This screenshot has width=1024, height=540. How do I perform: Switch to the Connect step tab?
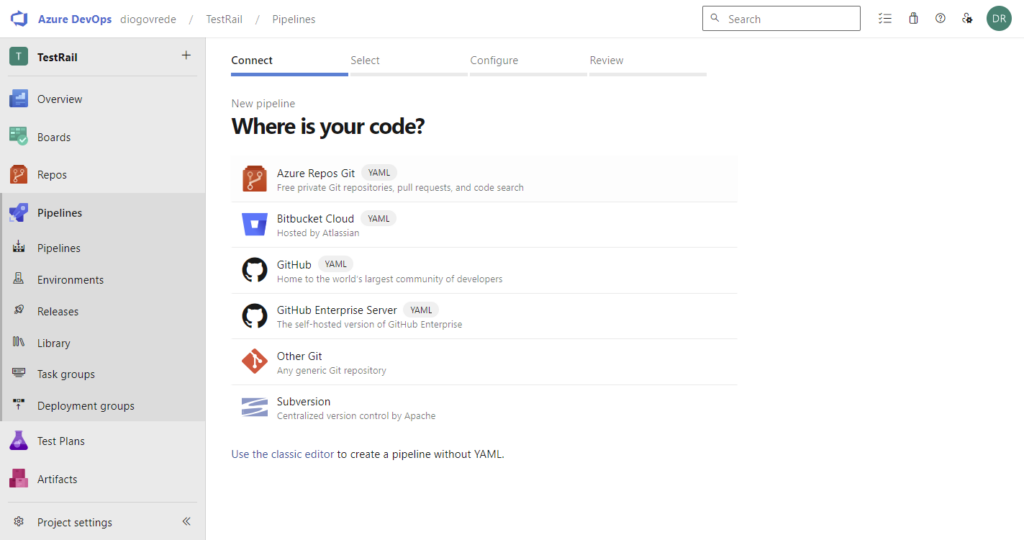(252, 61)
